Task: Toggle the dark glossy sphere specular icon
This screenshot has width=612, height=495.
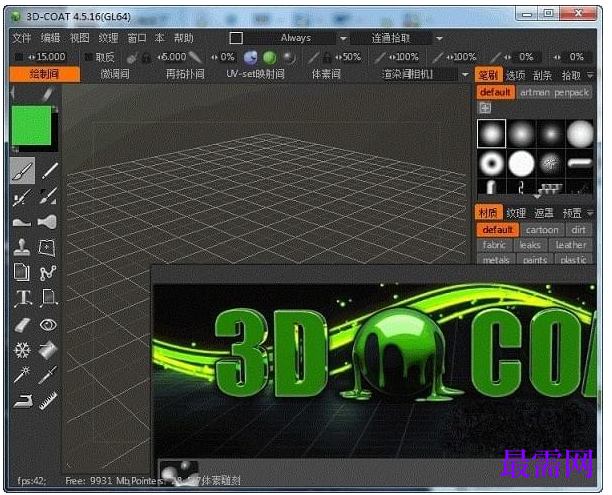Action: (289, 57)
